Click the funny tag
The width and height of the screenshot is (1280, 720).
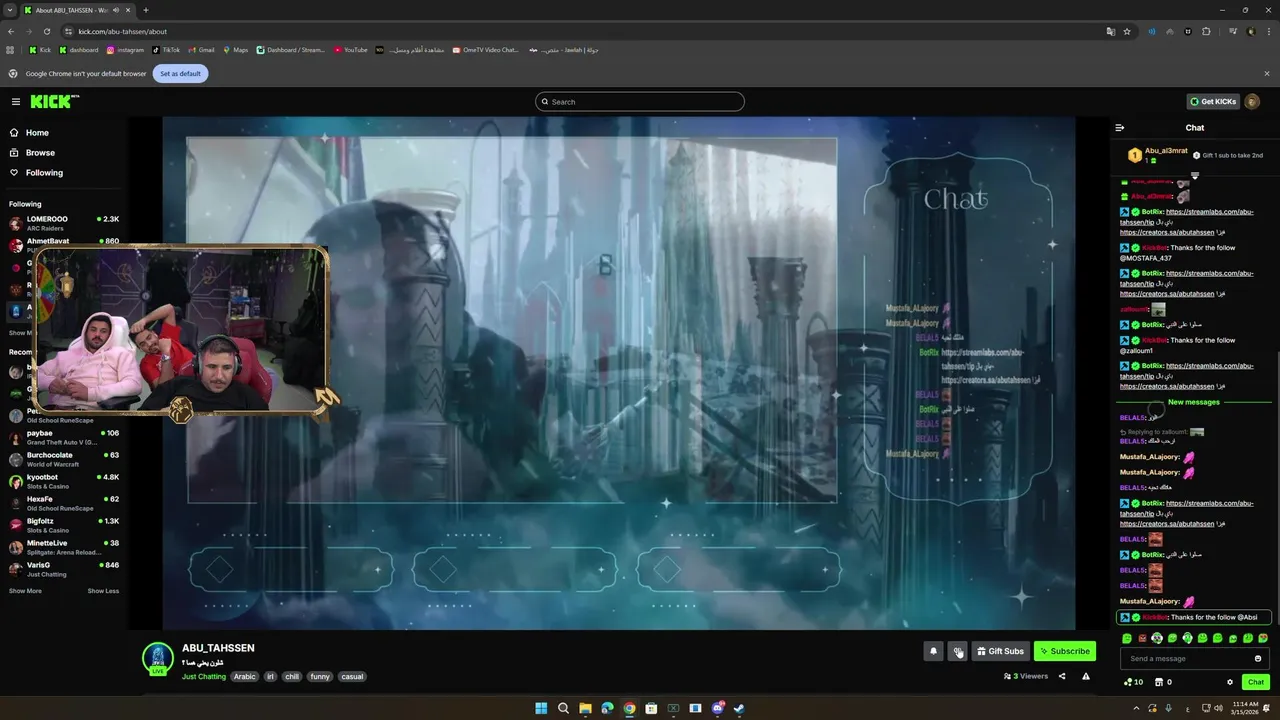(x=320, y=677)
